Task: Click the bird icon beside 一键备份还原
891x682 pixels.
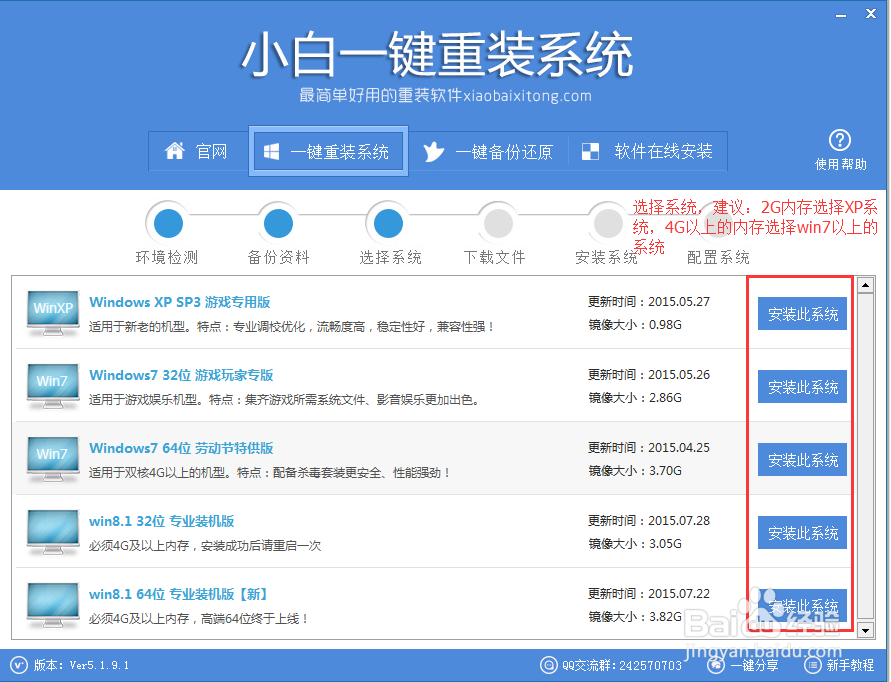Action: (x=434, y=152)
